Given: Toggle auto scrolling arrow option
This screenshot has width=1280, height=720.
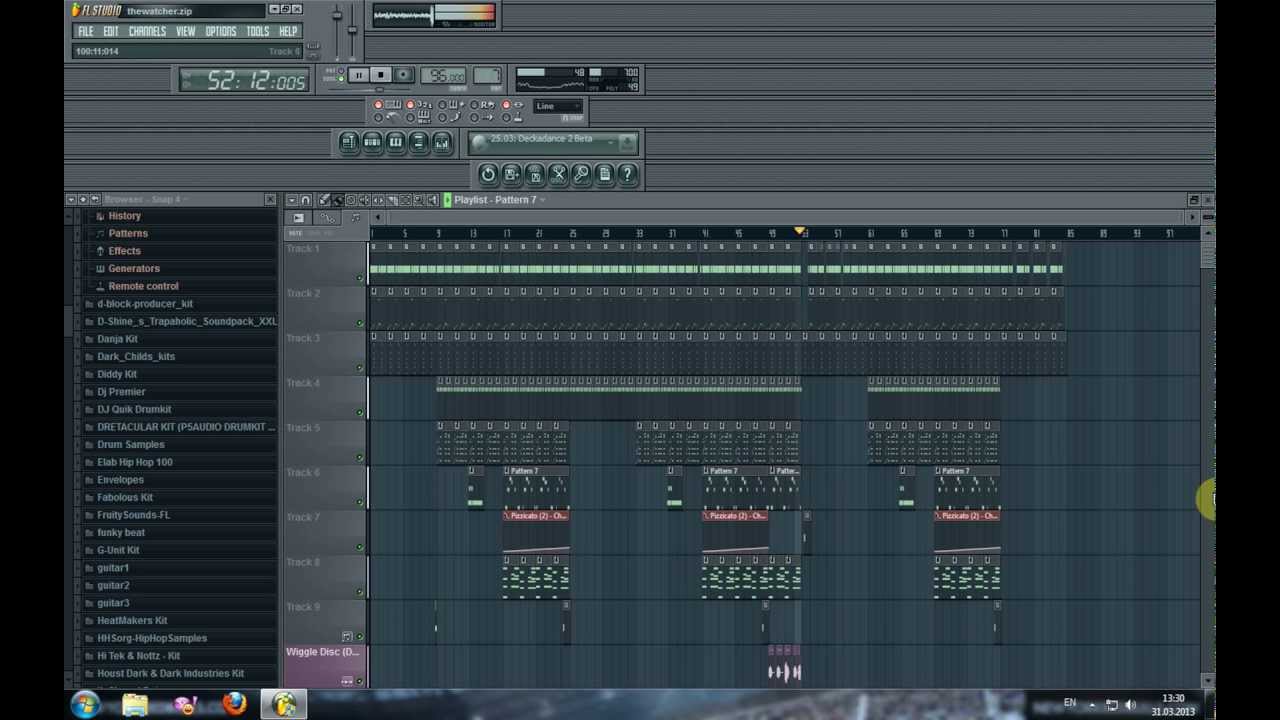Looking at the screenshot, I should point(484,118).
